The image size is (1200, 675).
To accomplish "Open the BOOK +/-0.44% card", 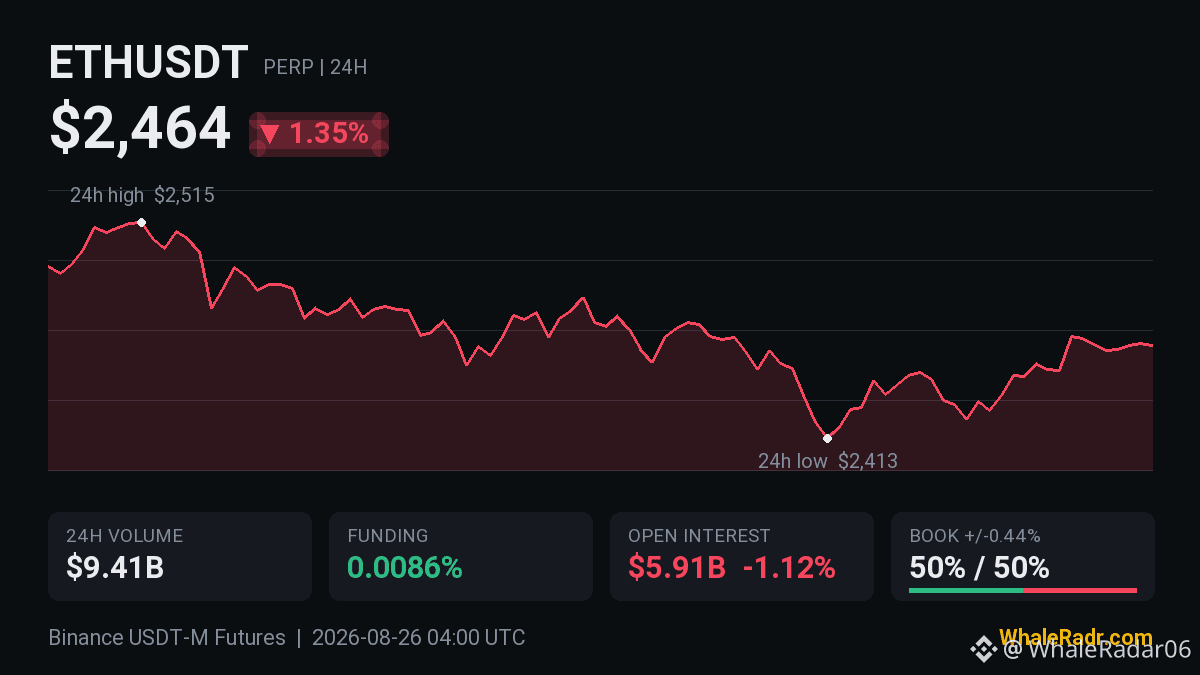I will tap(1023, 557).
